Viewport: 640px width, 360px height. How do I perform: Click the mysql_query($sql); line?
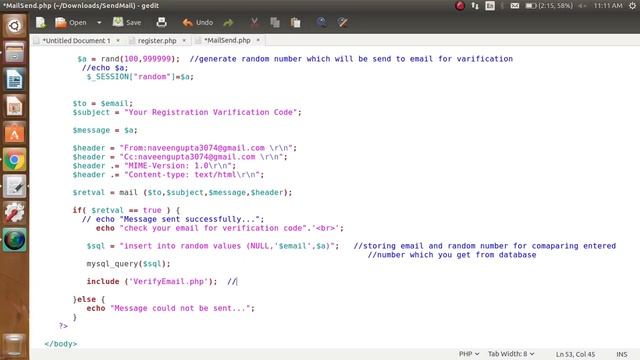128,264
